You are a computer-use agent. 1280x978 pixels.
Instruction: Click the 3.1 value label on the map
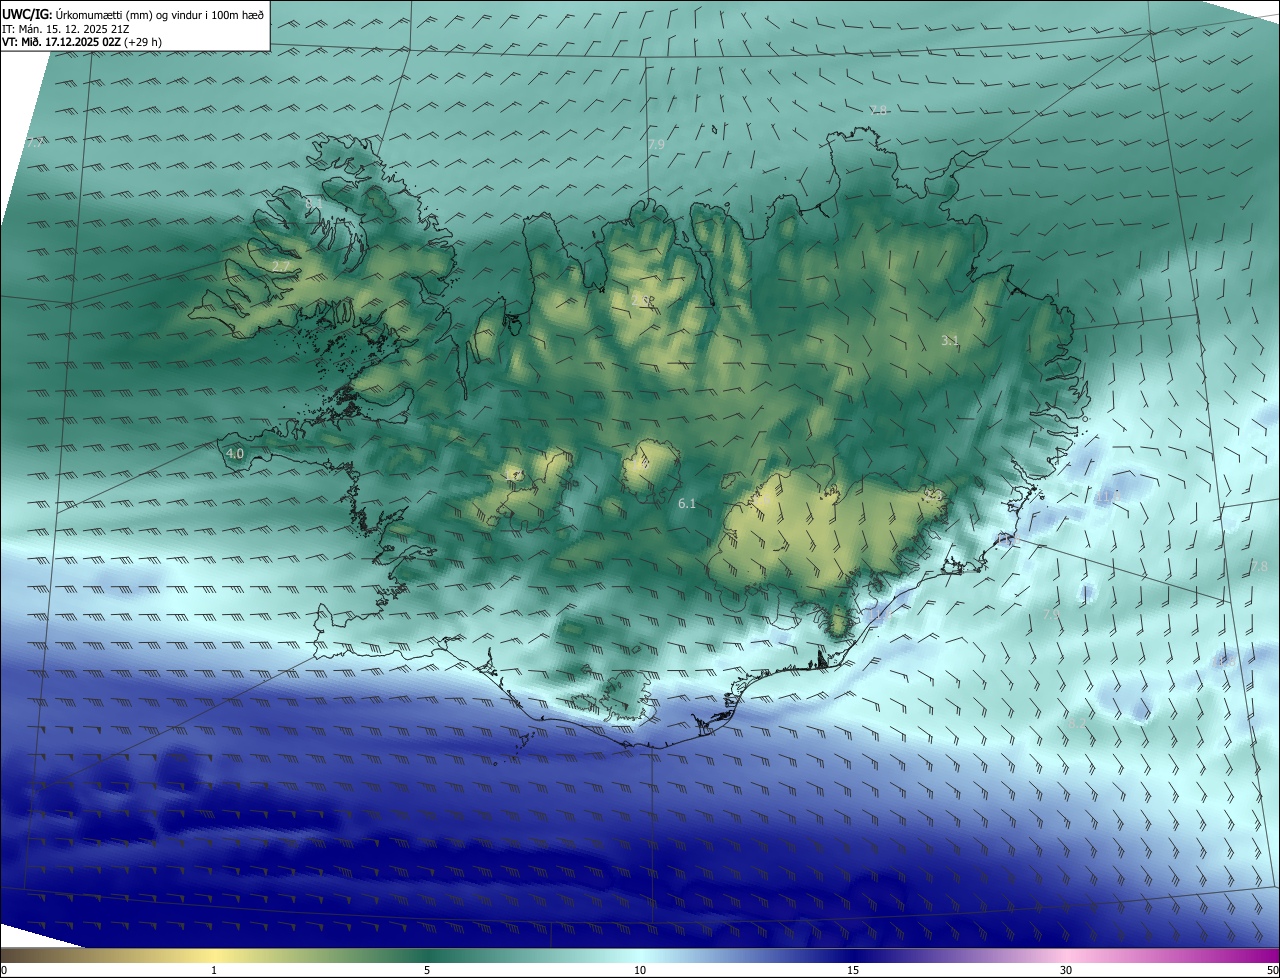click(950, 340)
